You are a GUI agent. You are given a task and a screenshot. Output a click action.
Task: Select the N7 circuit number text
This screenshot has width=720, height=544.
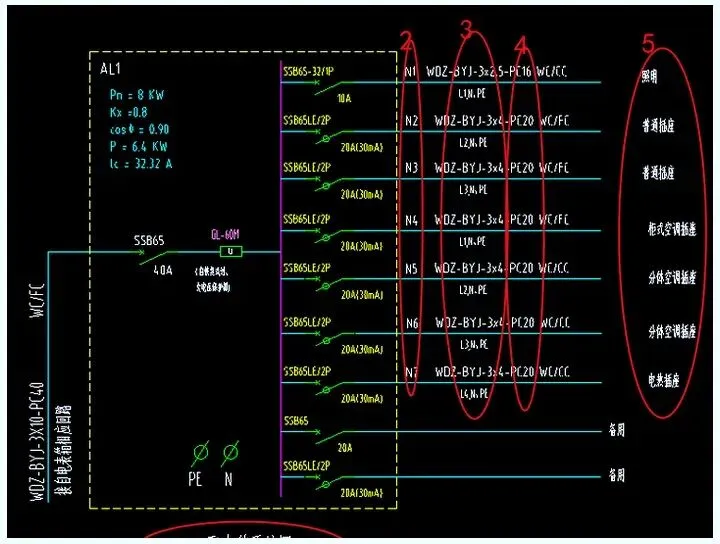click(411, 372)
